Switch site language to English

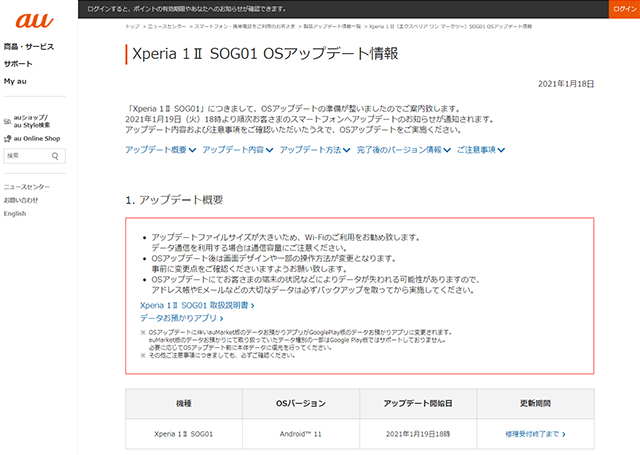pos(15,213)
